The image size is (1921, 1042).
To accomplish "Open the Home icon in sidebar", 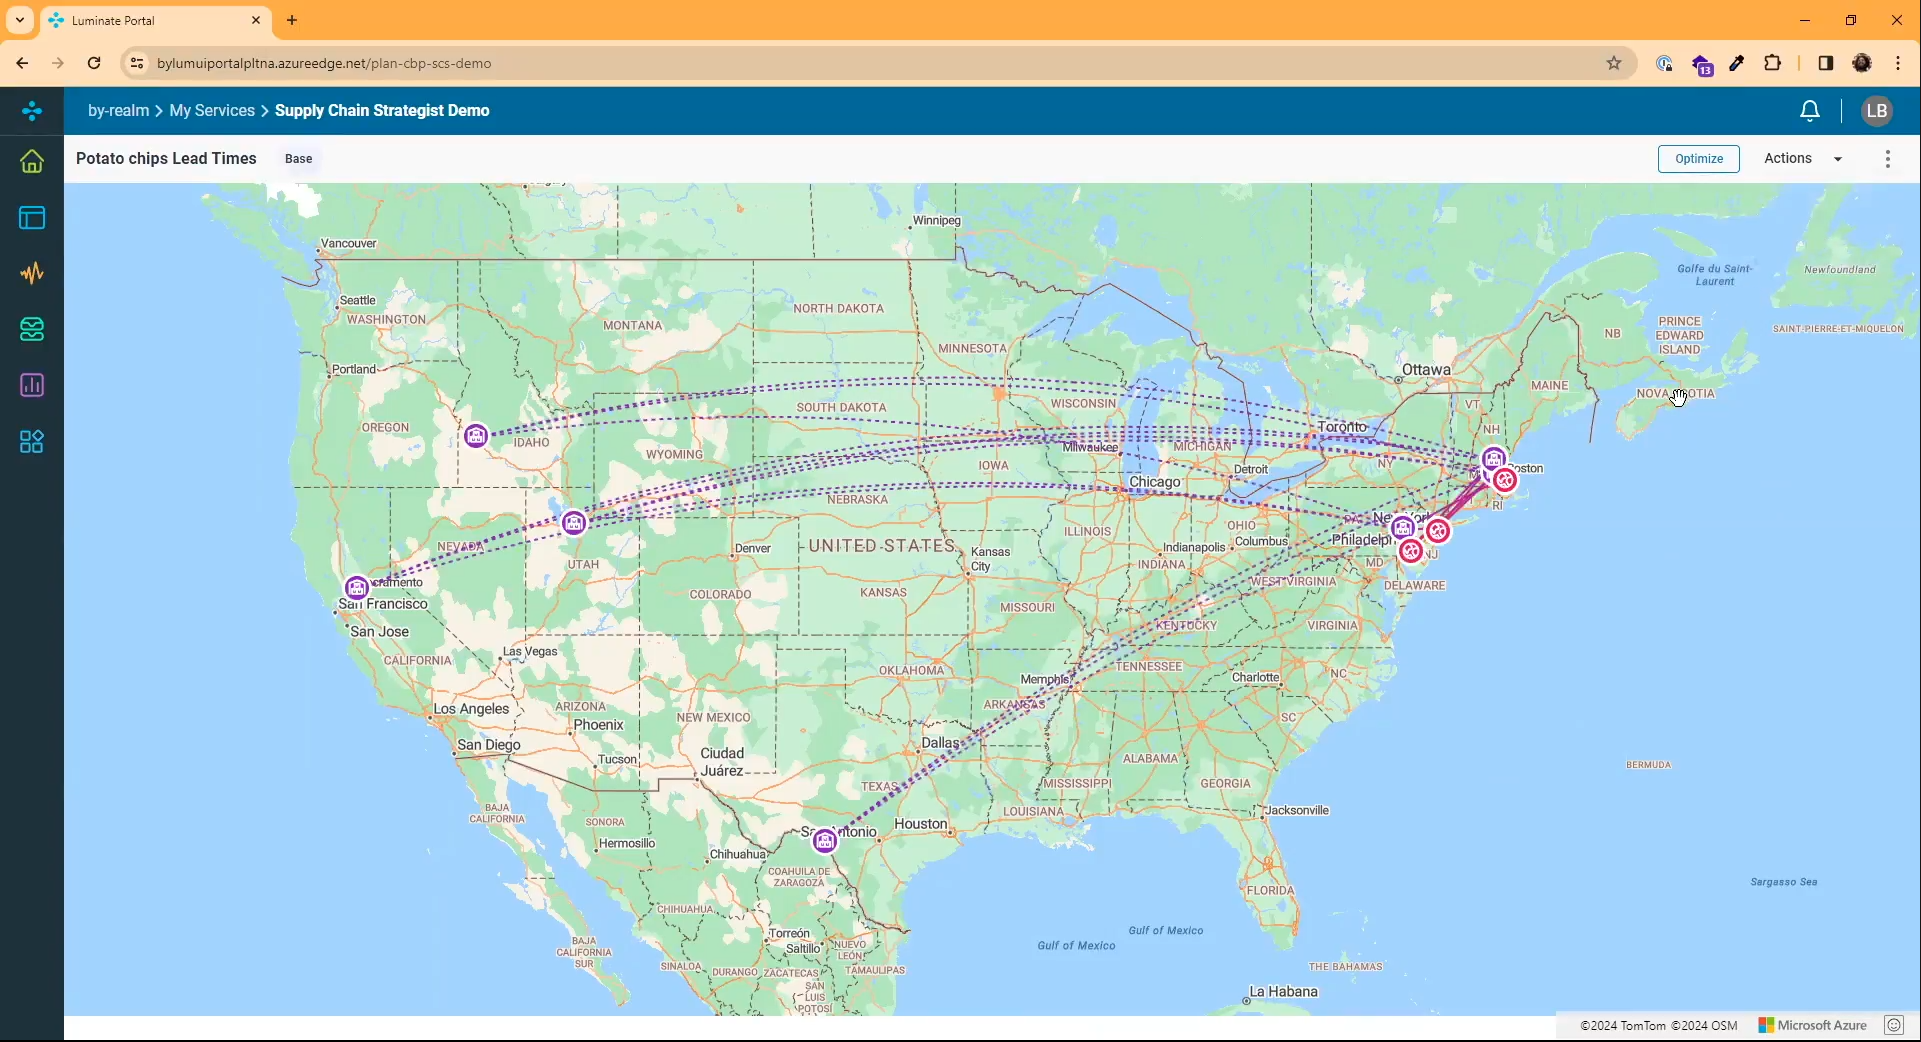I will (x=32, y=161).
